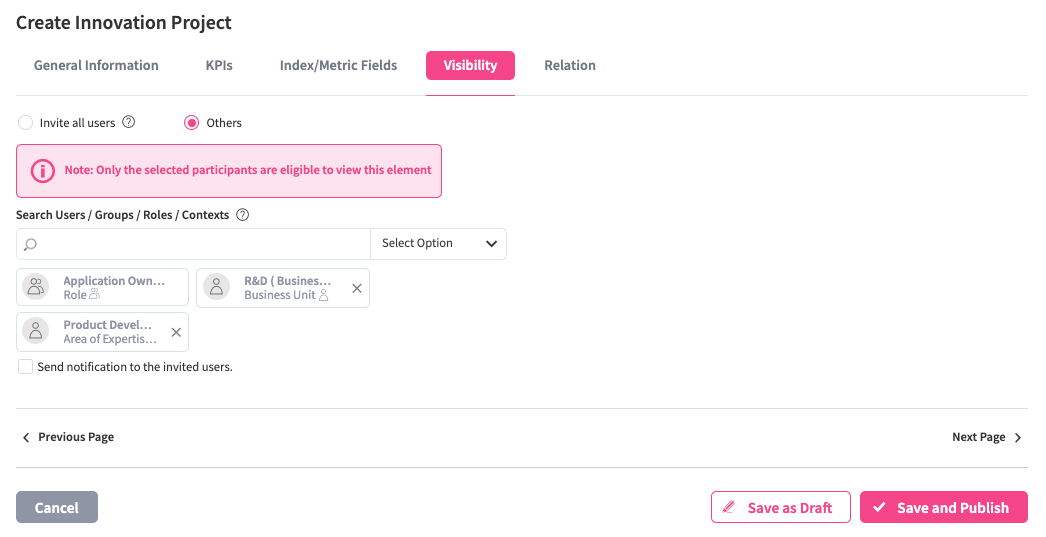Click the Application Owner role avatar icon
The height and width of the screenshot is (537, 1046).
37,288
